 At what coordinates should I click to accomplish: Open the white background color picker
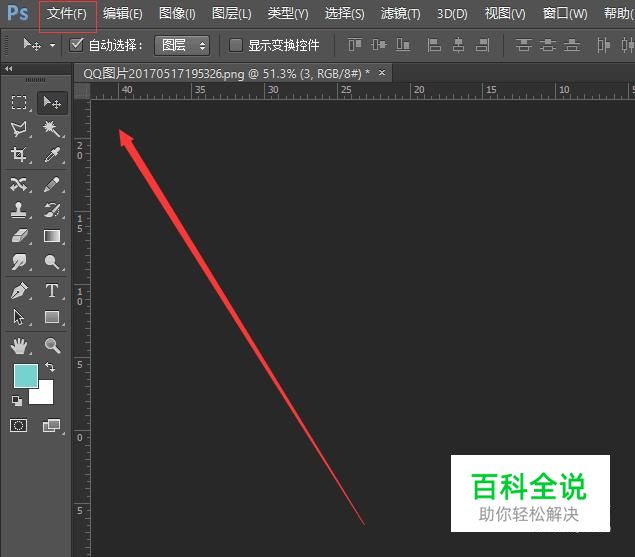[44, 395]
